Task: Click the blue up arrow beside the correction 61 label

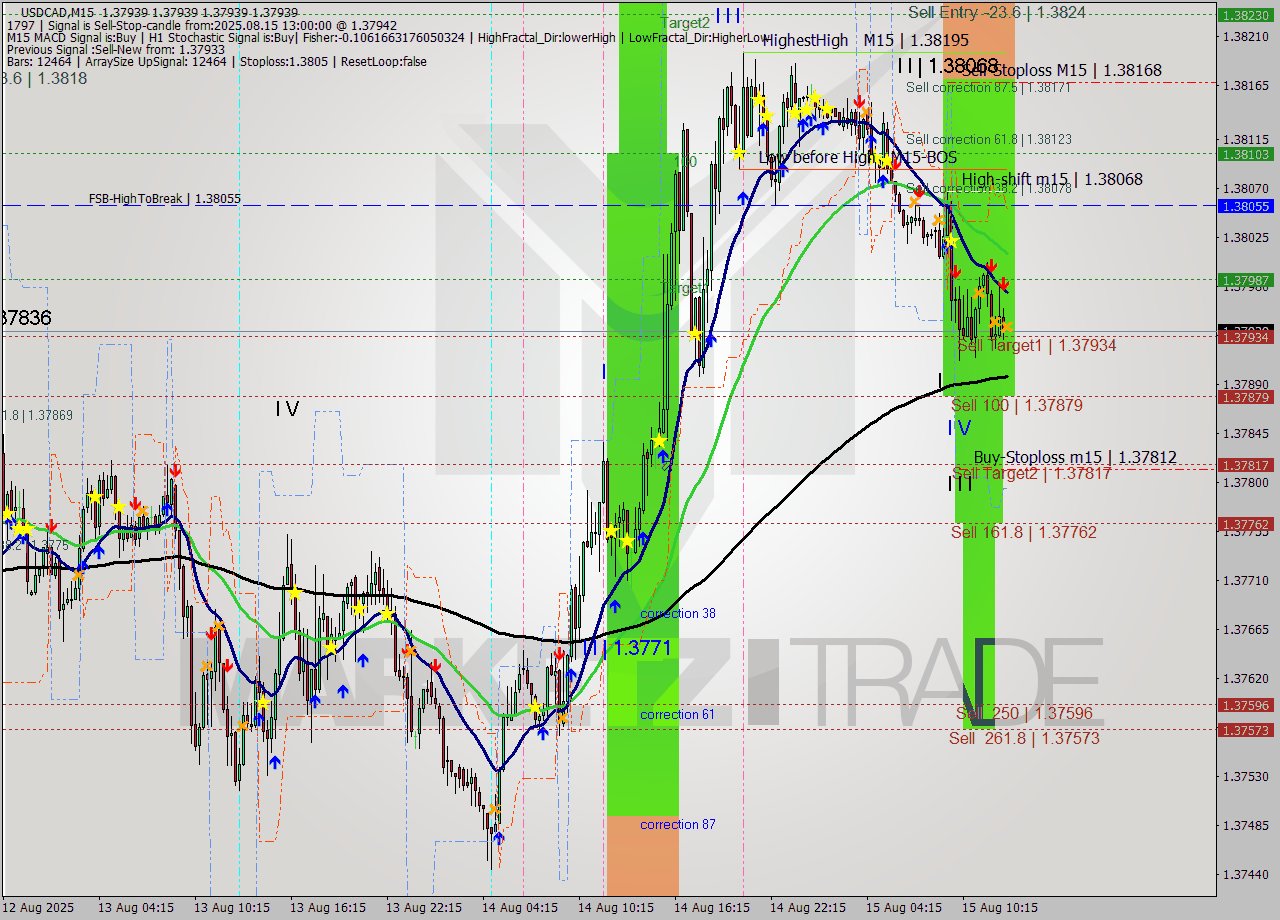Action: (543, 733)
